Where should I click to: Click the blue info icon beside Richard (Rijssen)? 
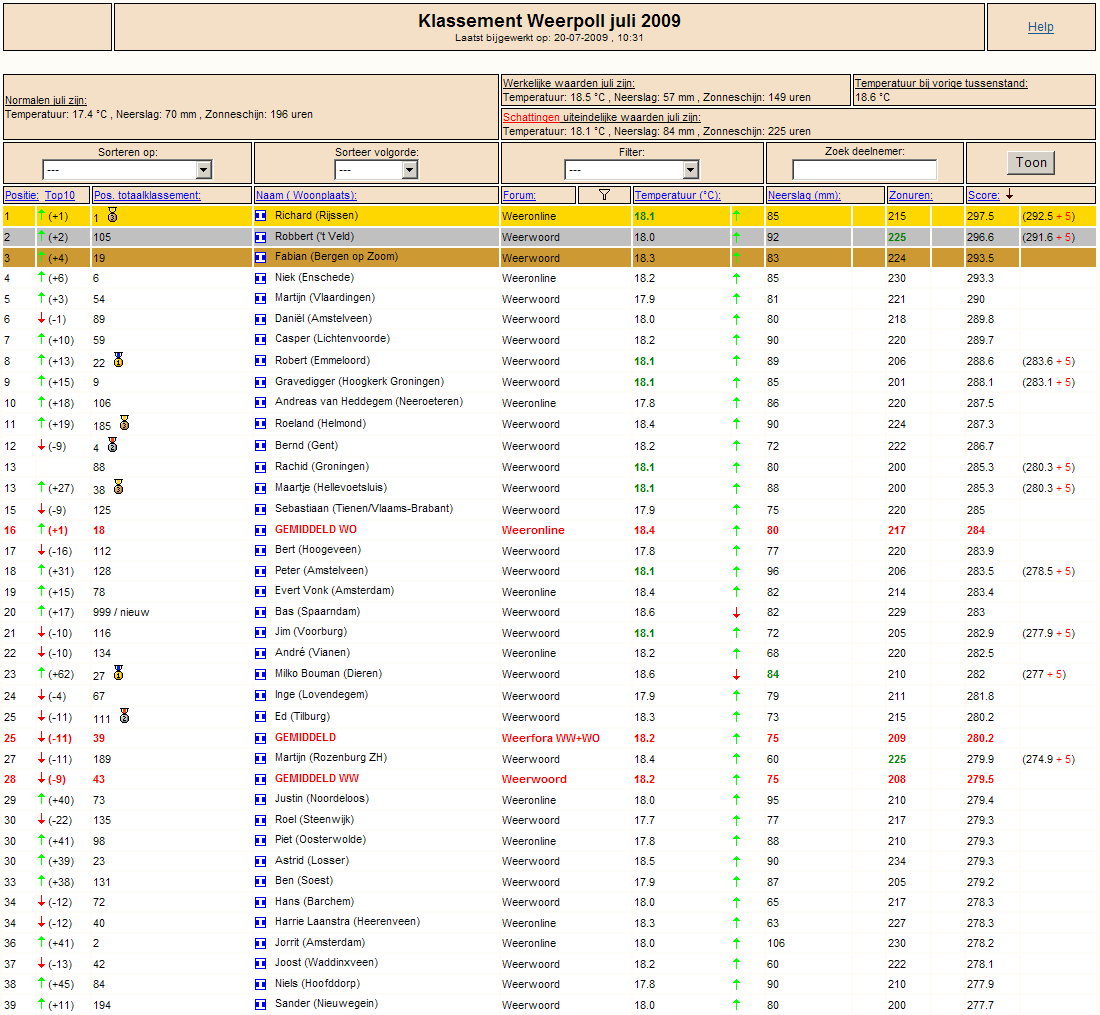[x=260, y=216]
